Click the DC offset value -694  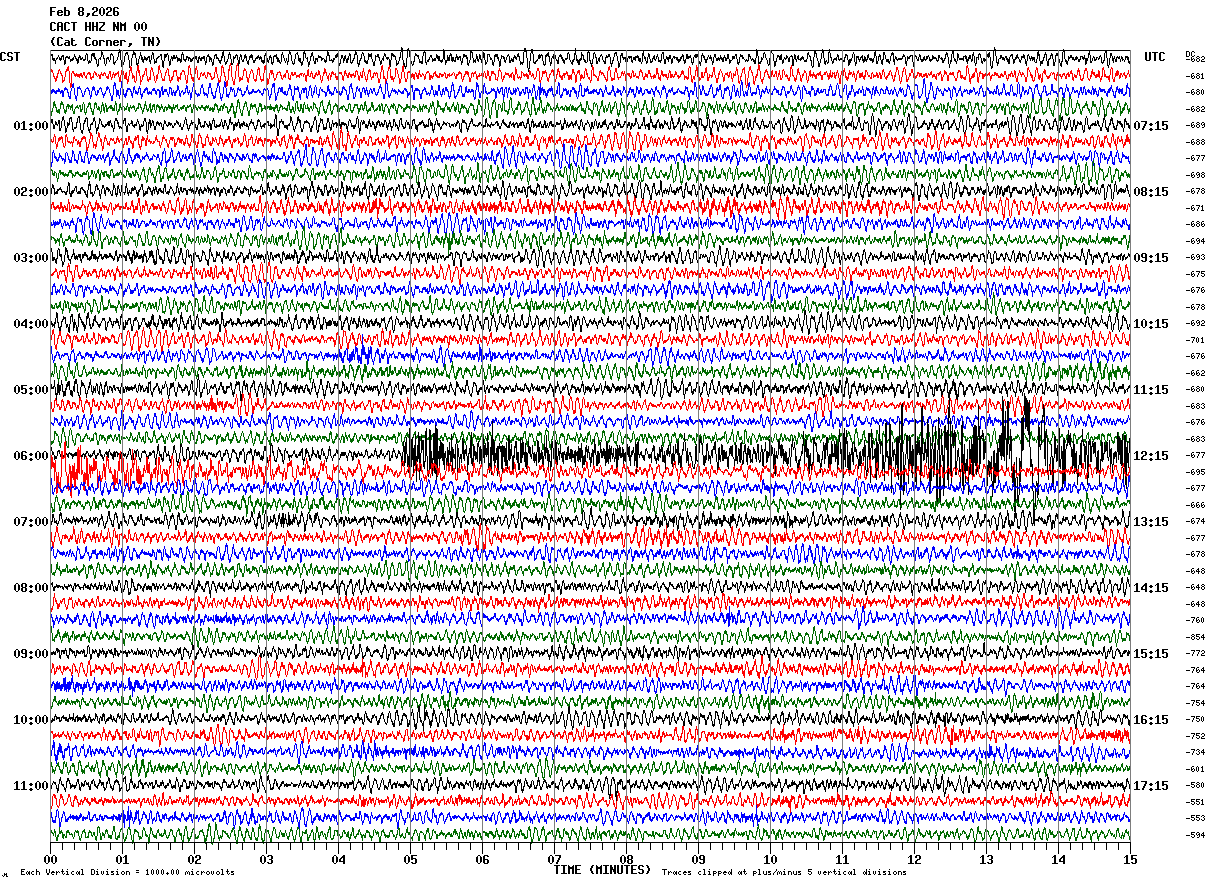point(1195,241)
